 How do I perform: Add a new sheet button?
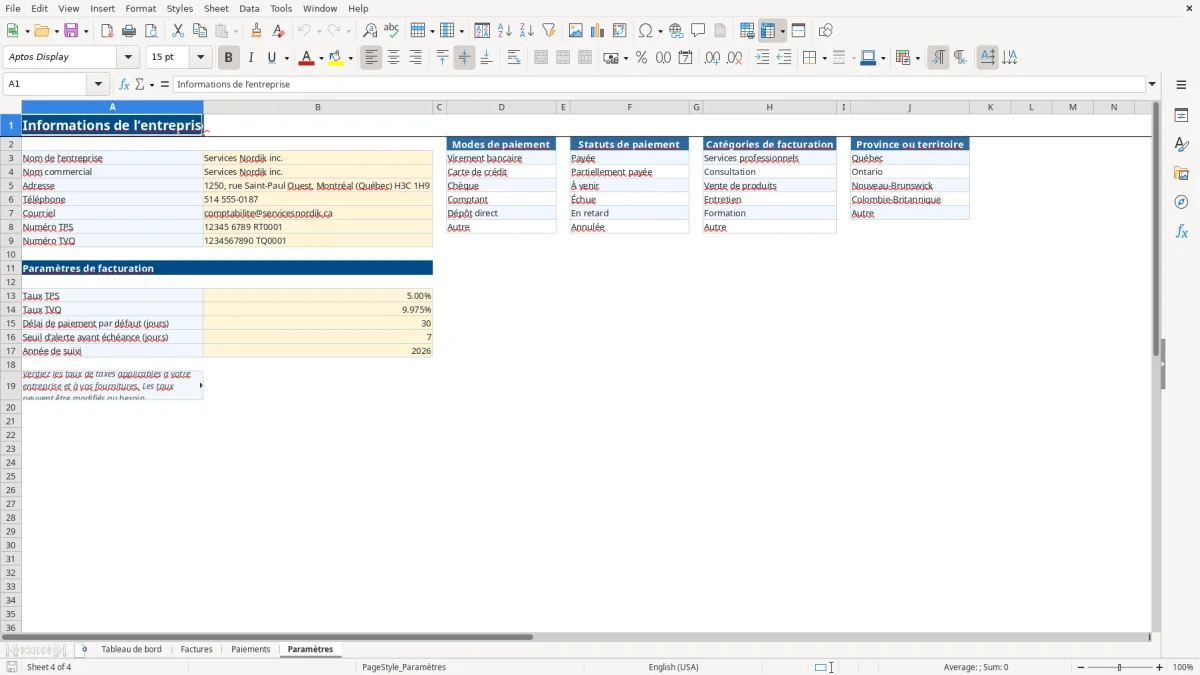coord(84,649)
